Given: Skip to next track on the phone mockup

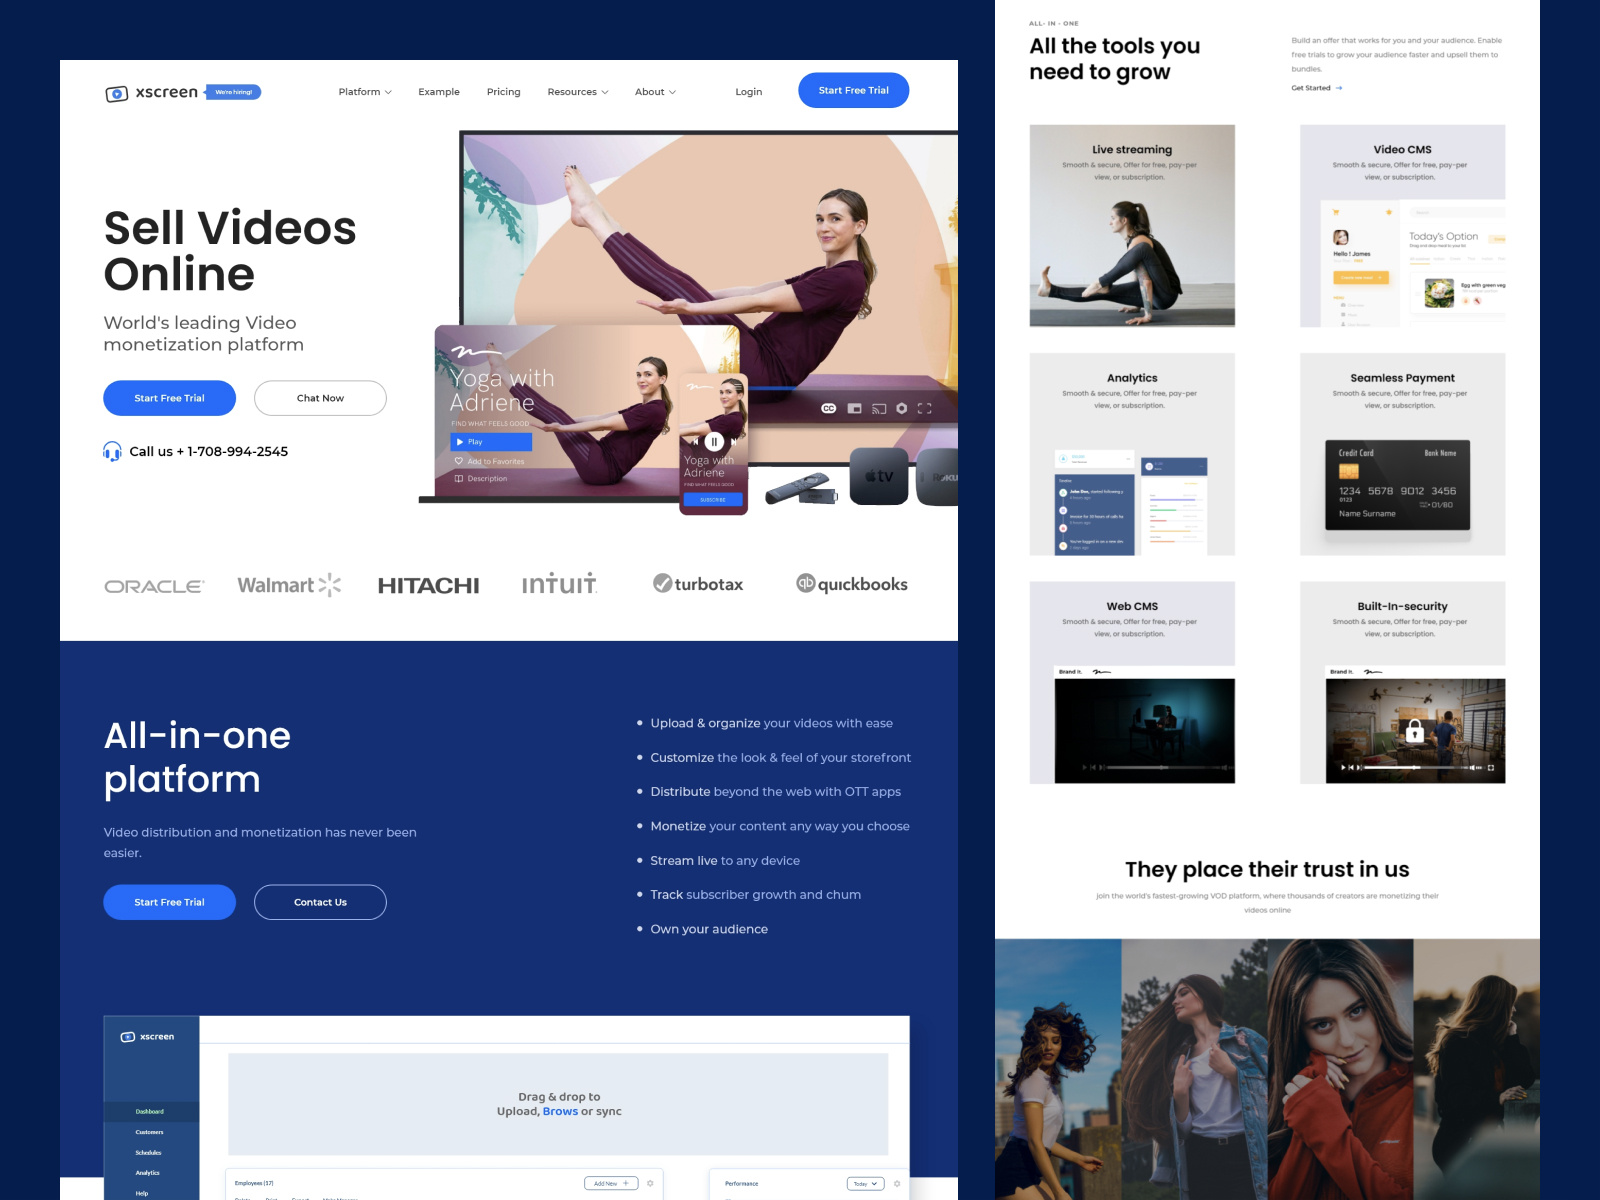Looking at the screenshot, I should [x=732, y=443].
